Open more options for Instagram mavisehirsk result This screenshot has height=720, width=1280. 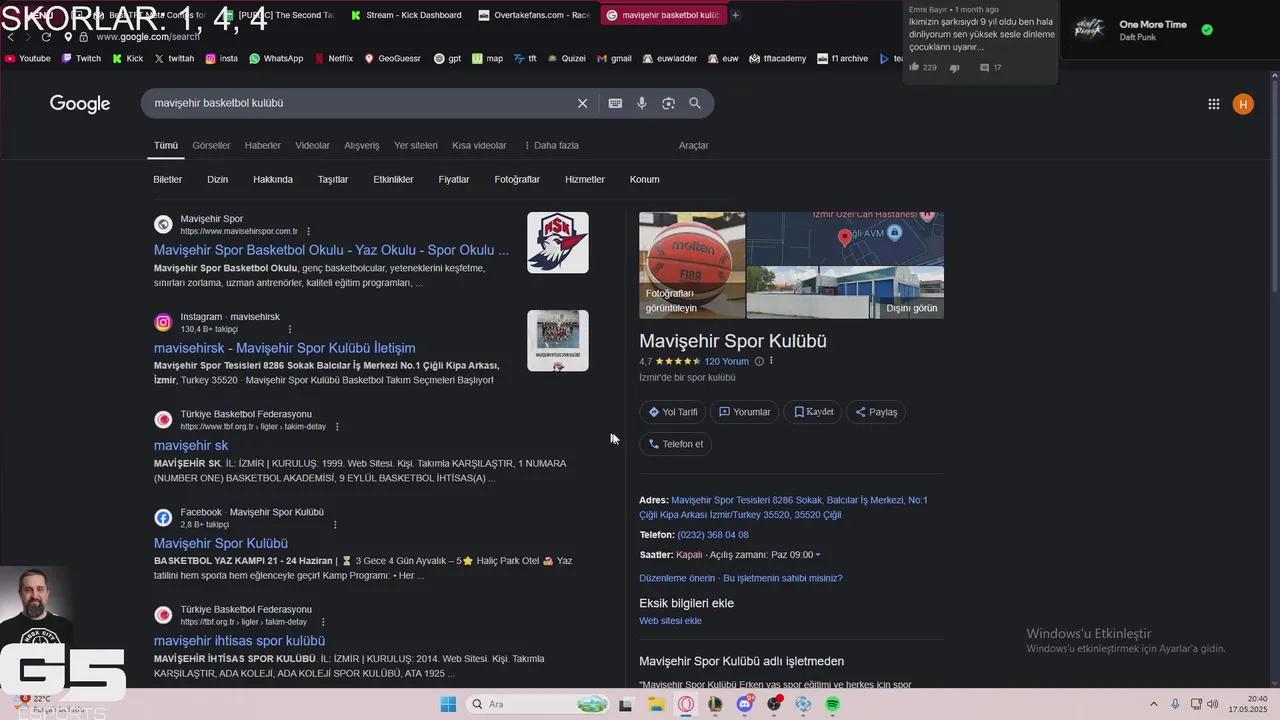click(x=290, y=329)
